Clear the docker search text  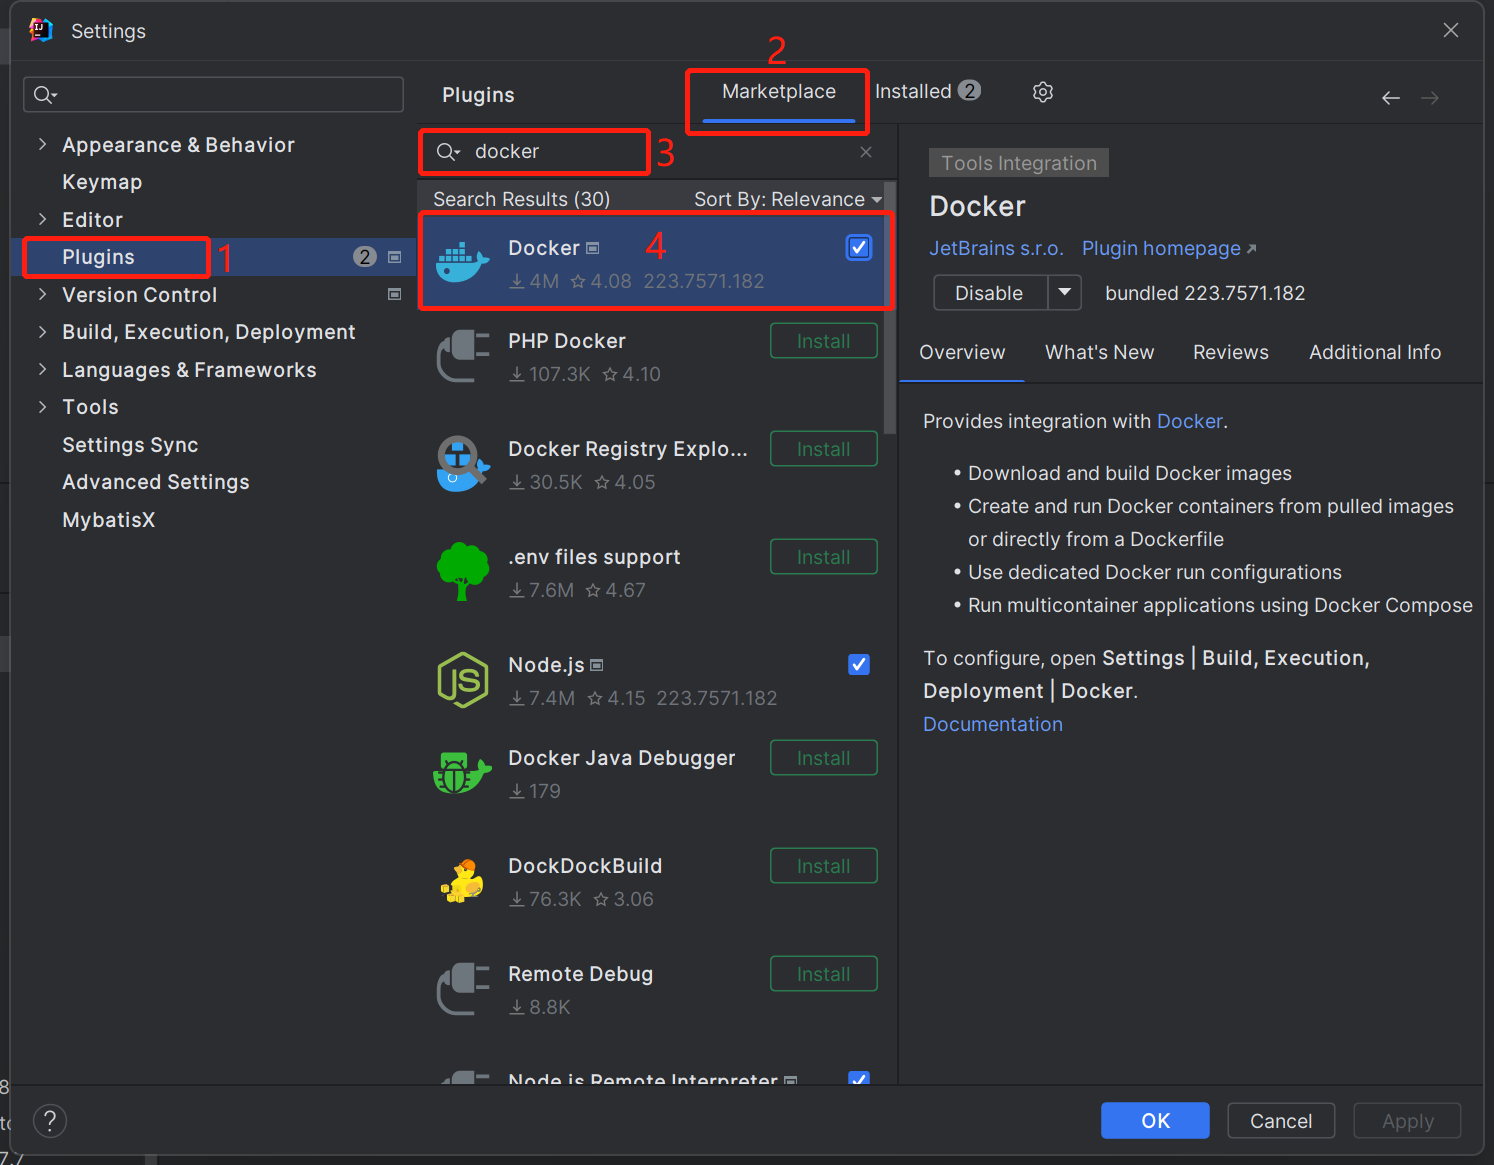tap(865, 152)
